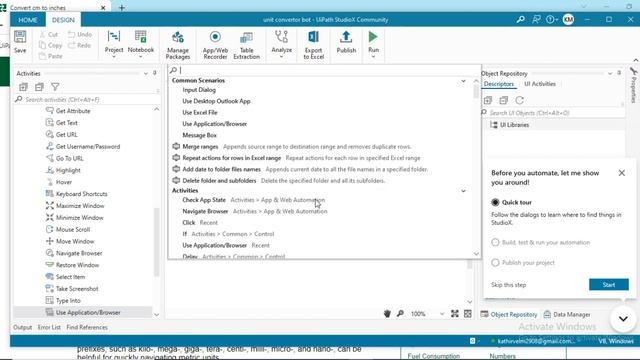Choose Message Box from list
The image size is (640, 360).
tap(199, 135)
